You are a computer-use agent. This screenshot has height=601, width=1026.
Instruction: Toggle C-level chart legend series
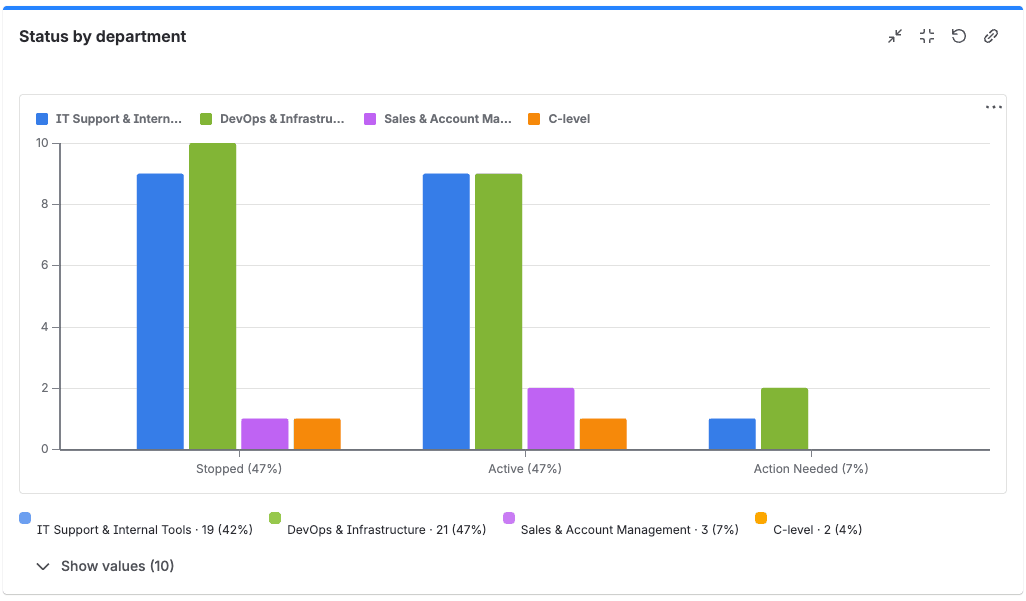click(559, 119)
